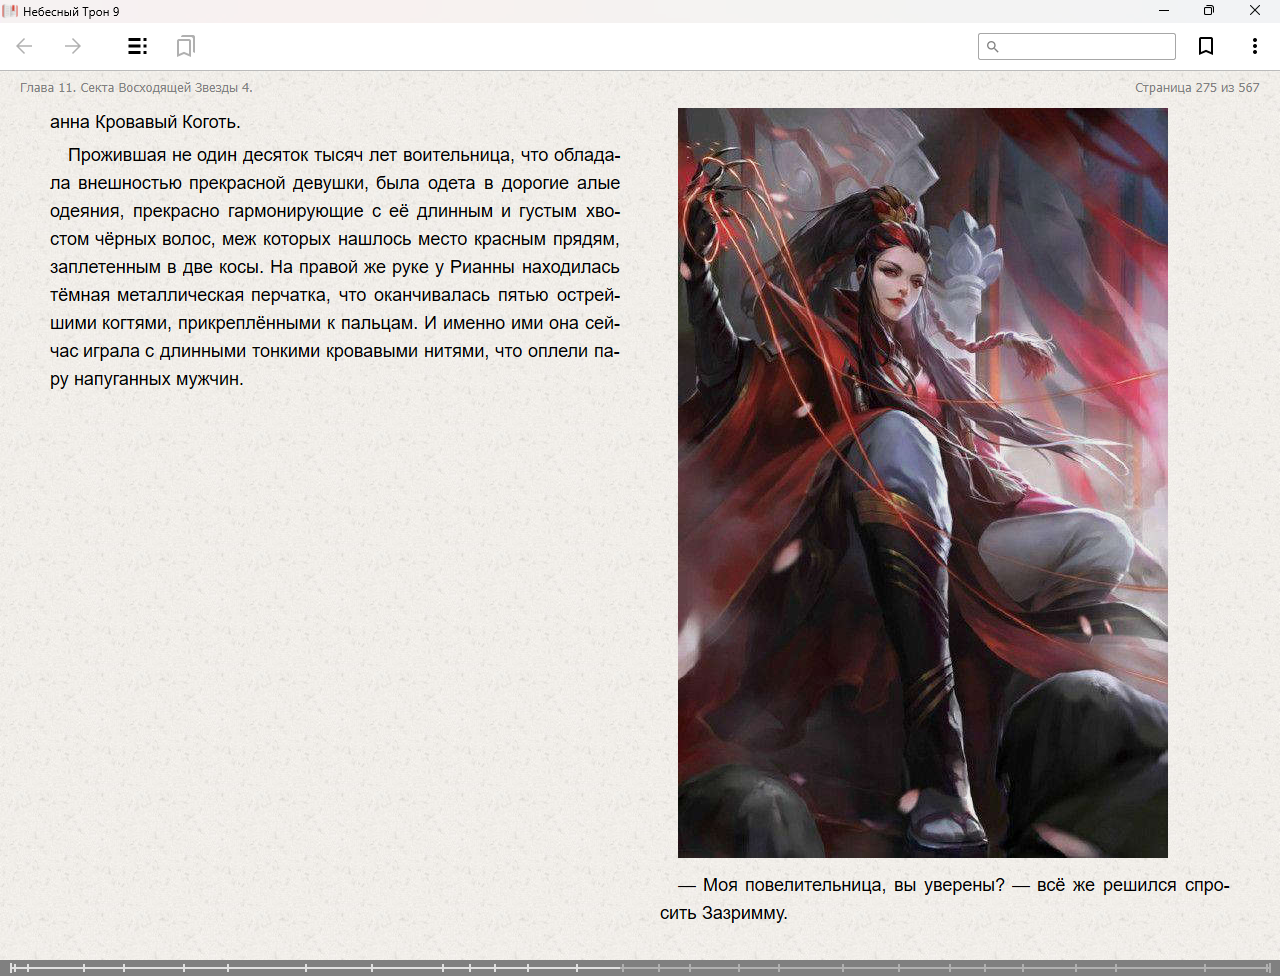The width and height of the screenshot is (1280, 976).
Task: Minimize the reader window
Action: tap(1163, 11)
